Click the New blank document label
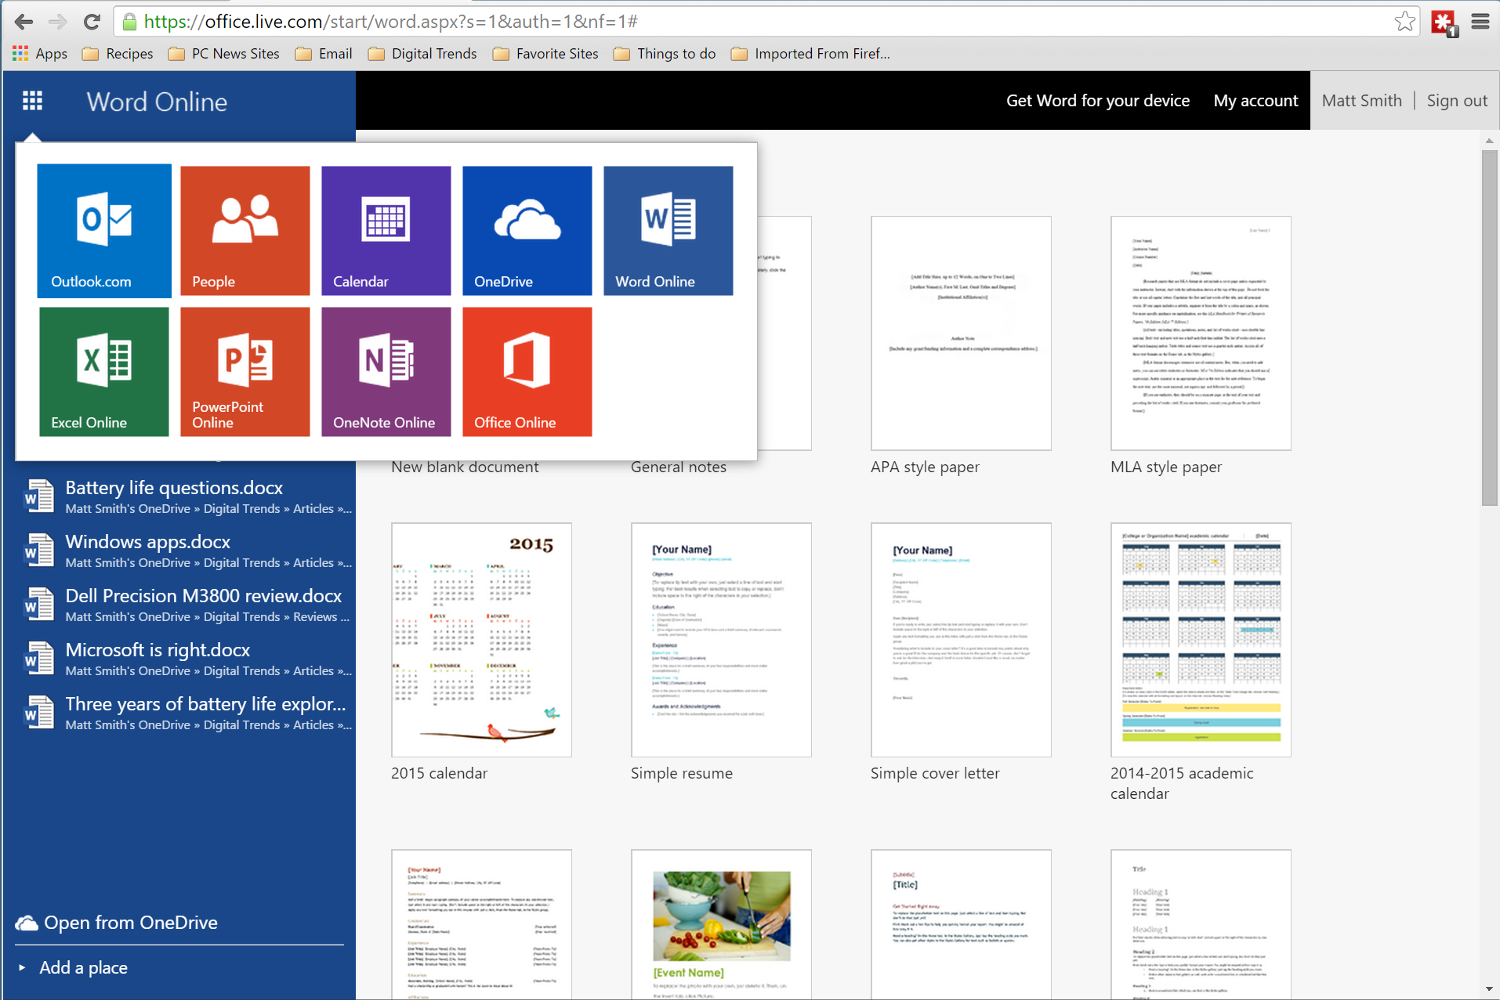 pyautogui.click(x=465, y=467)
